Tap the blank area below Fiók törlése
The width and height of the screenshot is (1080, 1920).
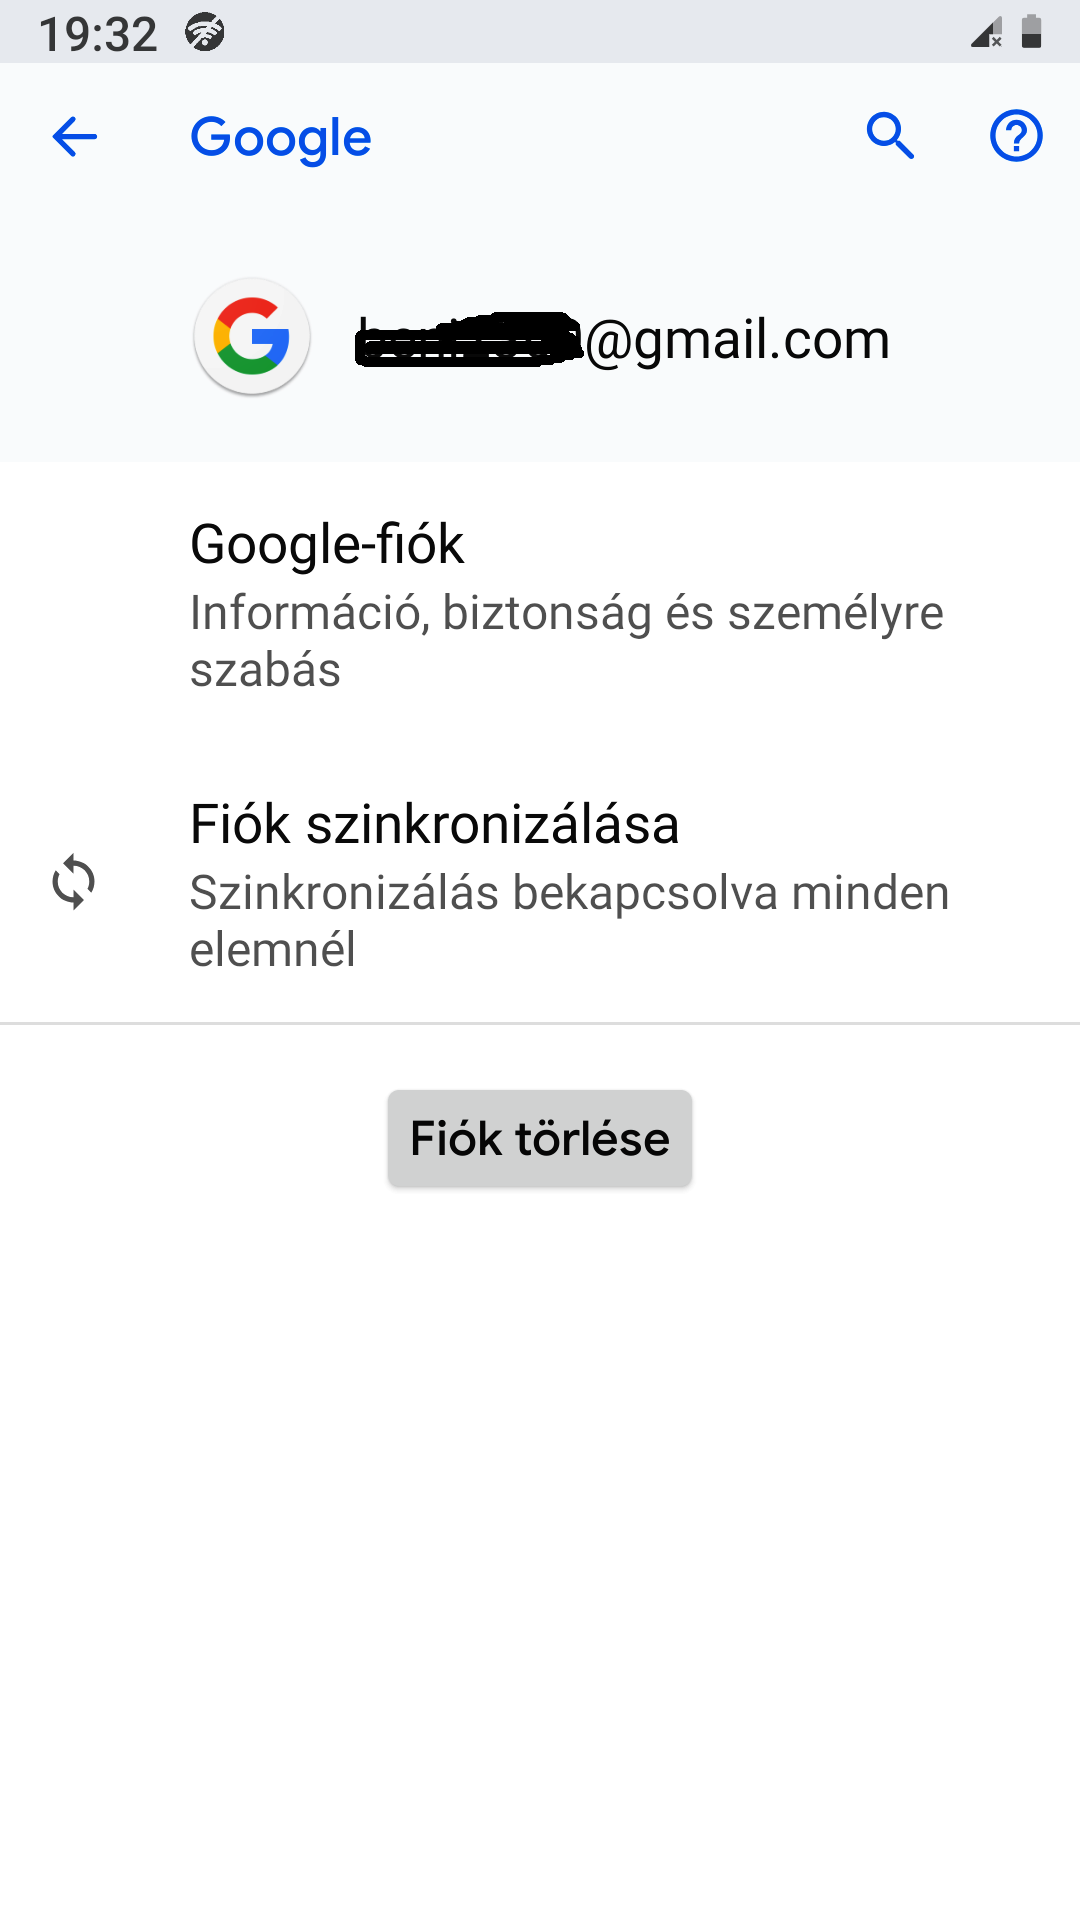click(x=540, y=1500)
